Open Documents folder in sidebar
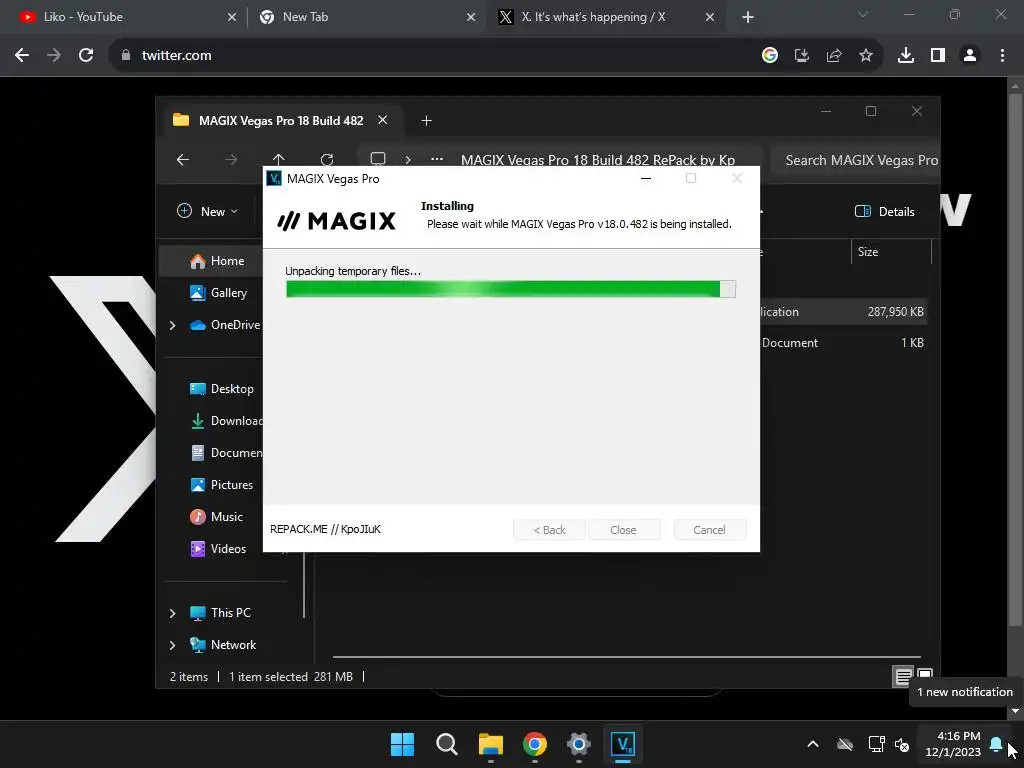 [x=225, y=453]
